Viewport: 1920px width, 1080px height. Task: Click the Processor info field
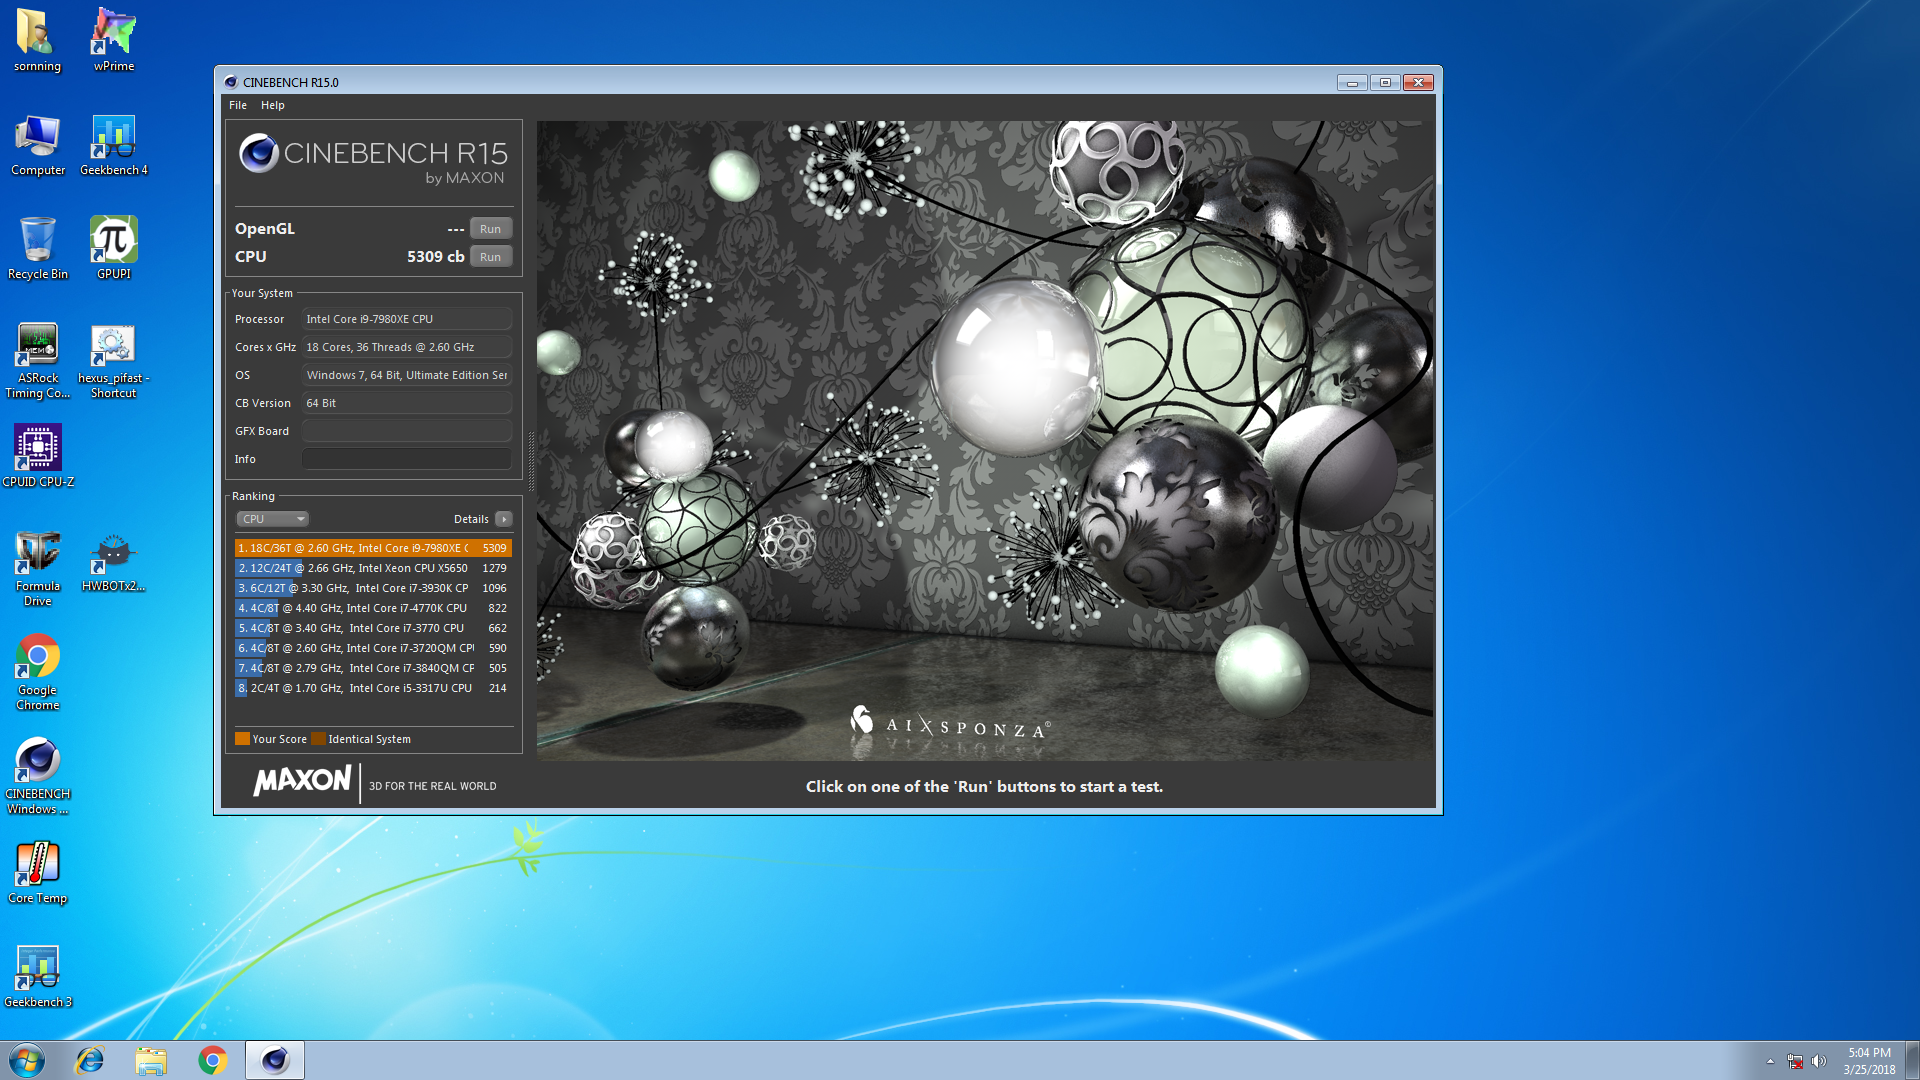click(407, 319)
